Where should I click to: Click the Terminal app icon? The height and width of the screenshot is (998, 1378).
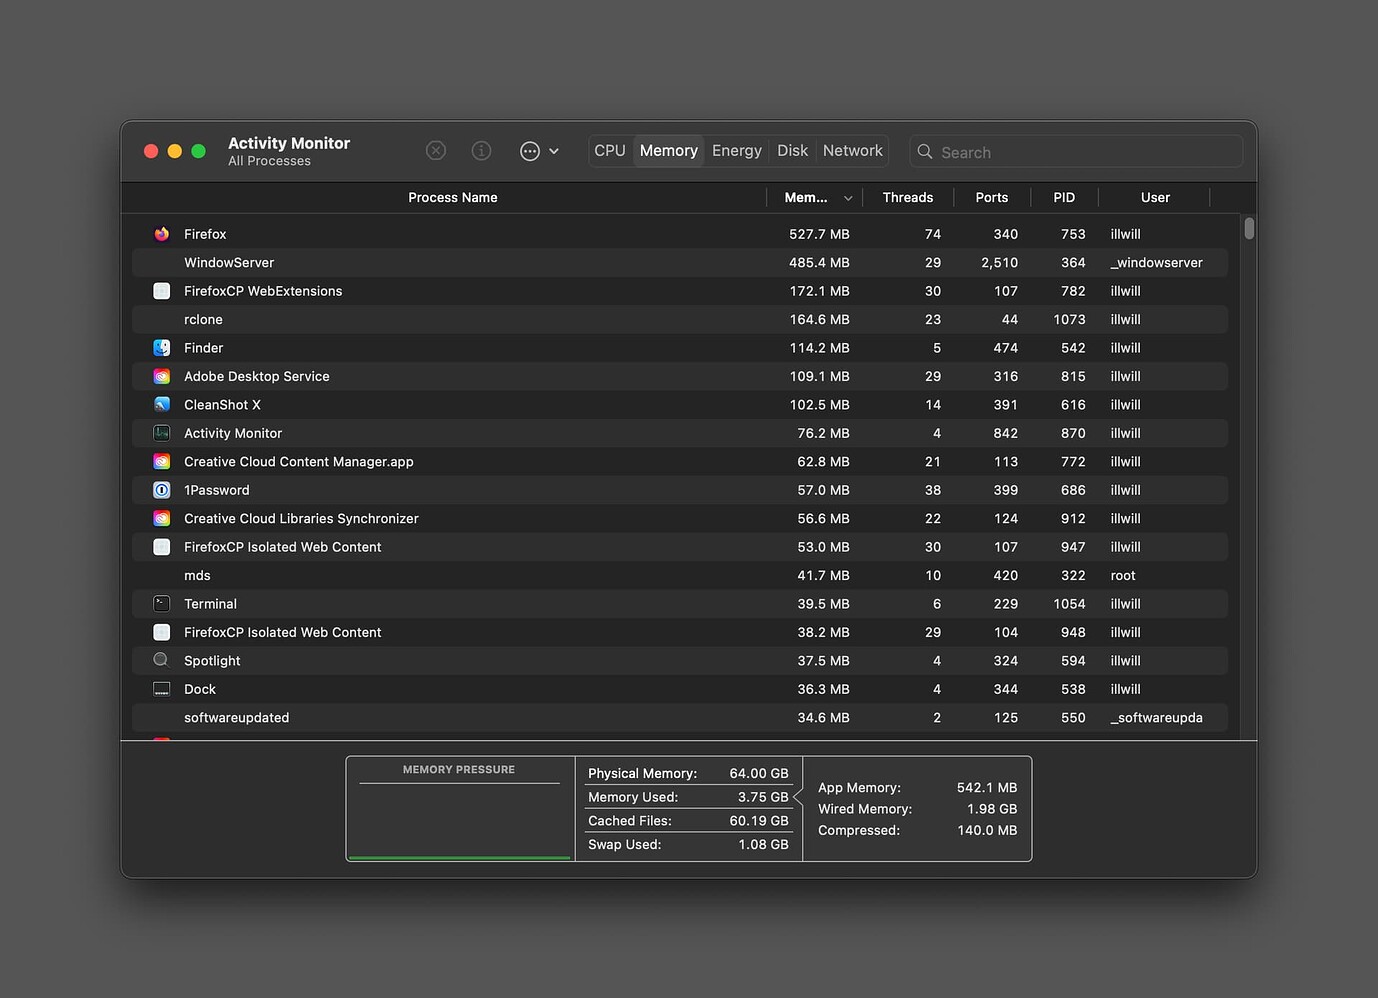161,603
